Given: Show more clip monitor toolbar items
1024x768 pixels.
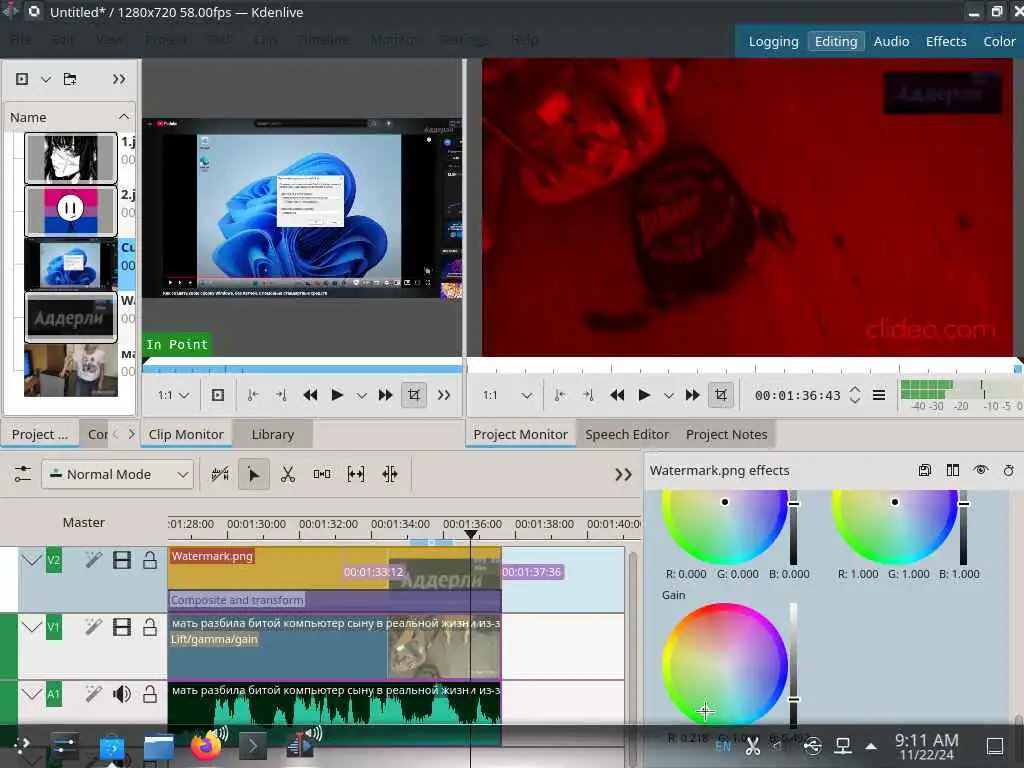Looking at the screenshot, I should 444,395.
